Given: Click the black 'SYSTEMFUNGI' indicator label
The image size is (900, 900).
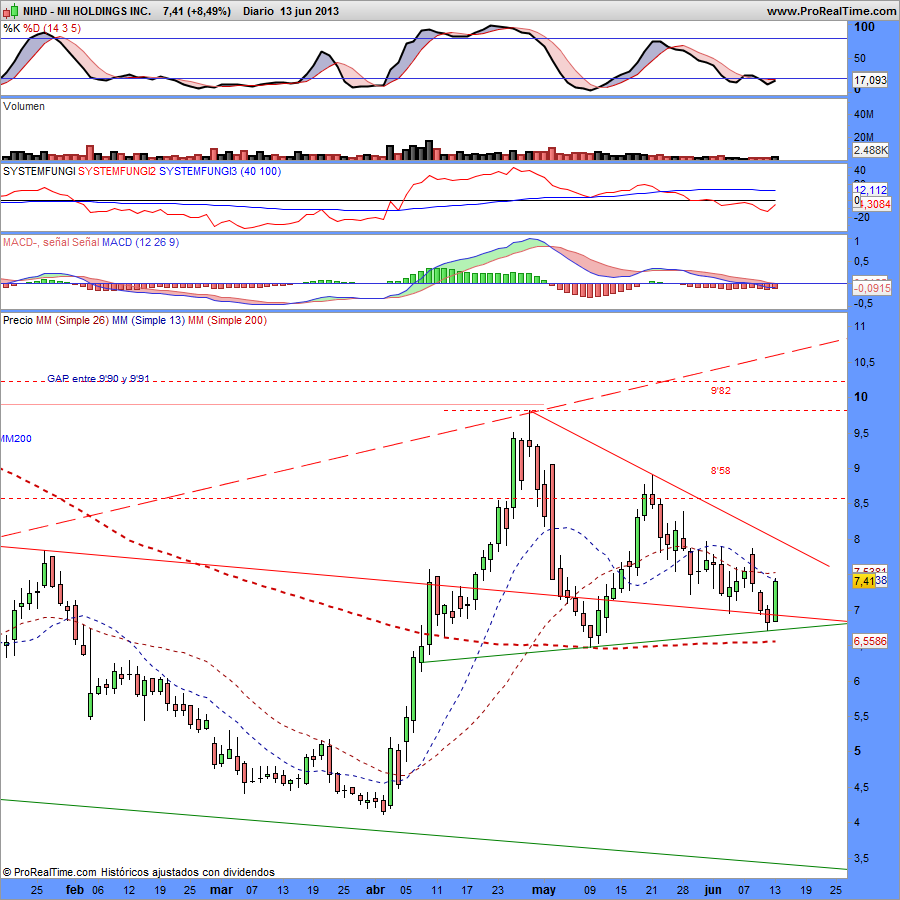Looking at the screenshot, I should [39, 171].
